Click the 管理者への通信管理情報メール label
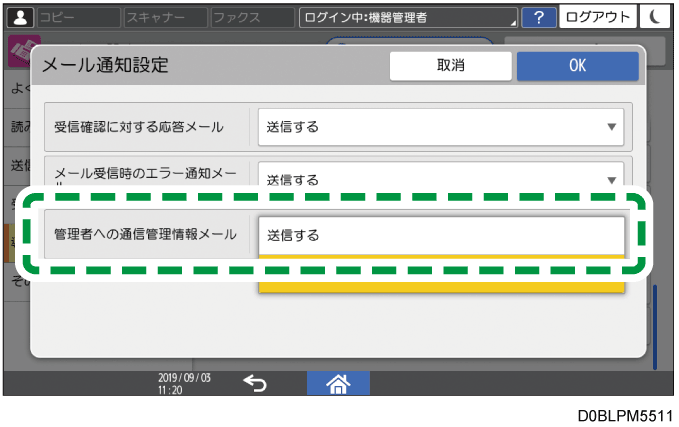Image resolution: width=679 pixels, height=427 pixels. 145,234
